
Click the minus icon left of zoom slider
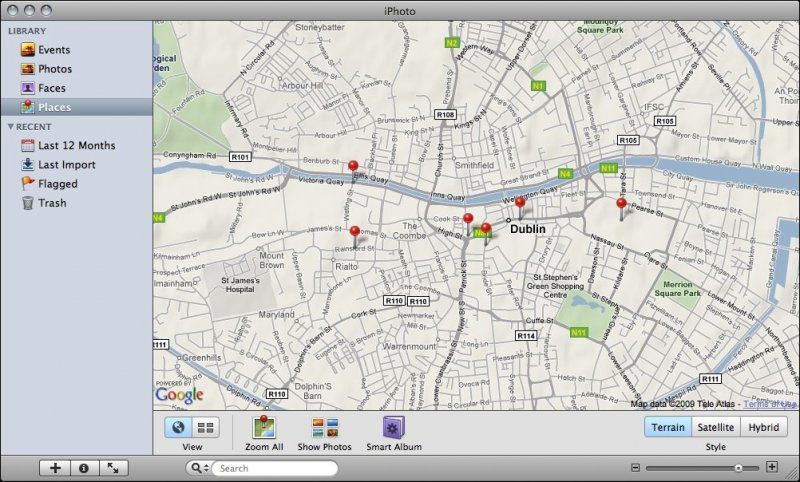click(x=634, y=467)
